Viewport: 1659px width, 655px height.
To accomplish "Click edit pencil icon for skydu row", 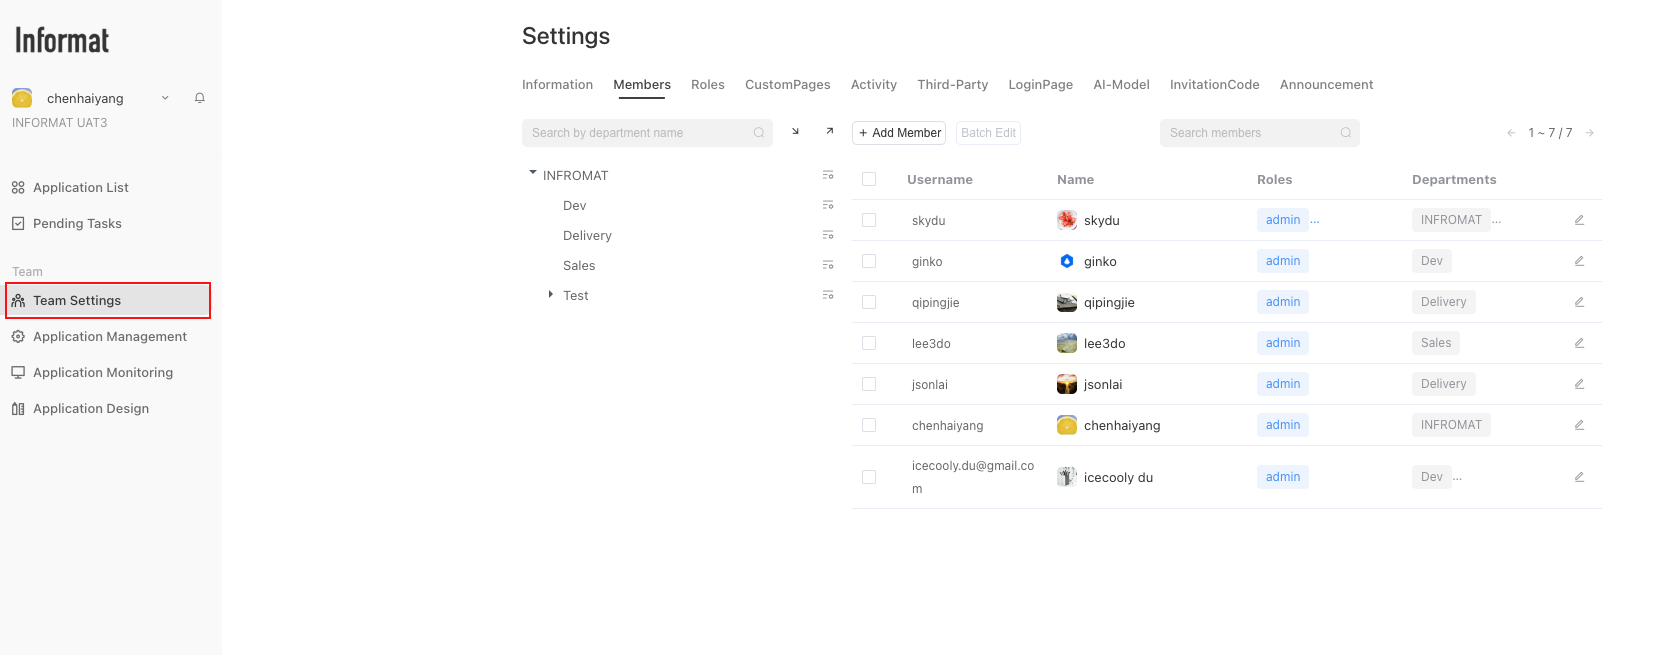I will tap(1579, 220).
